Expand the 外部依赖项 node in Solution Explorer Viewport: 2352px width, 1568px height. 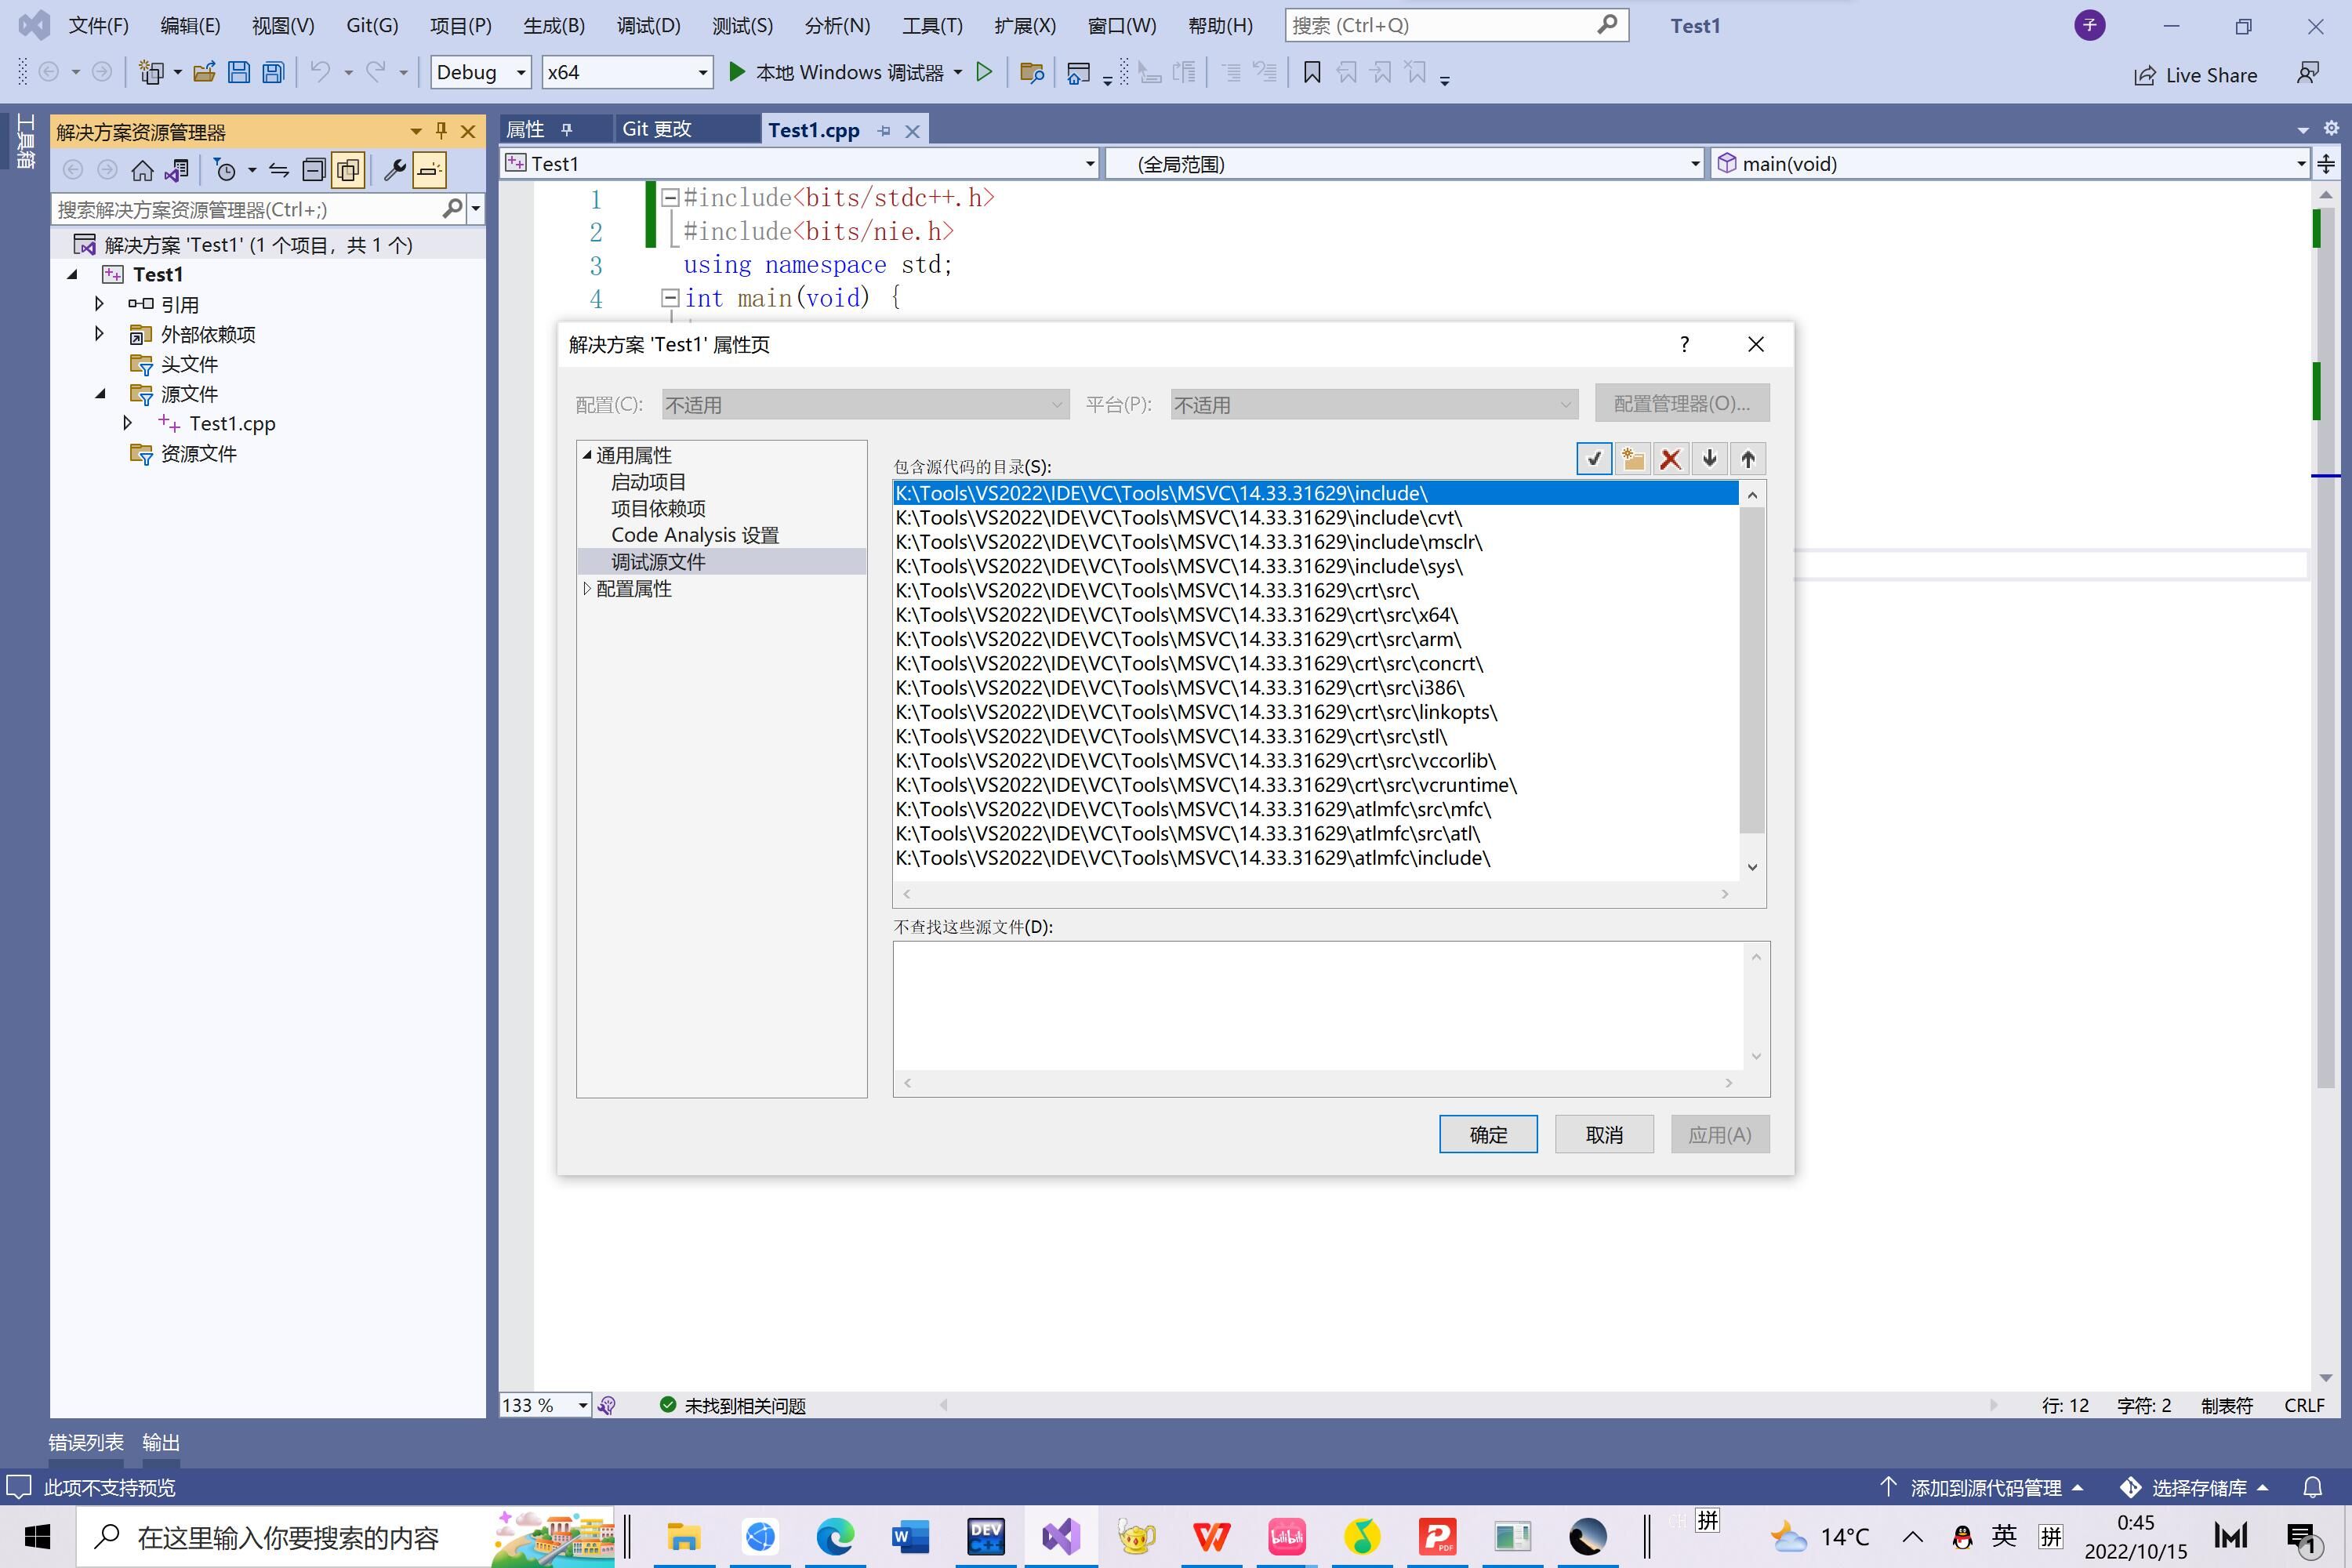99,334
